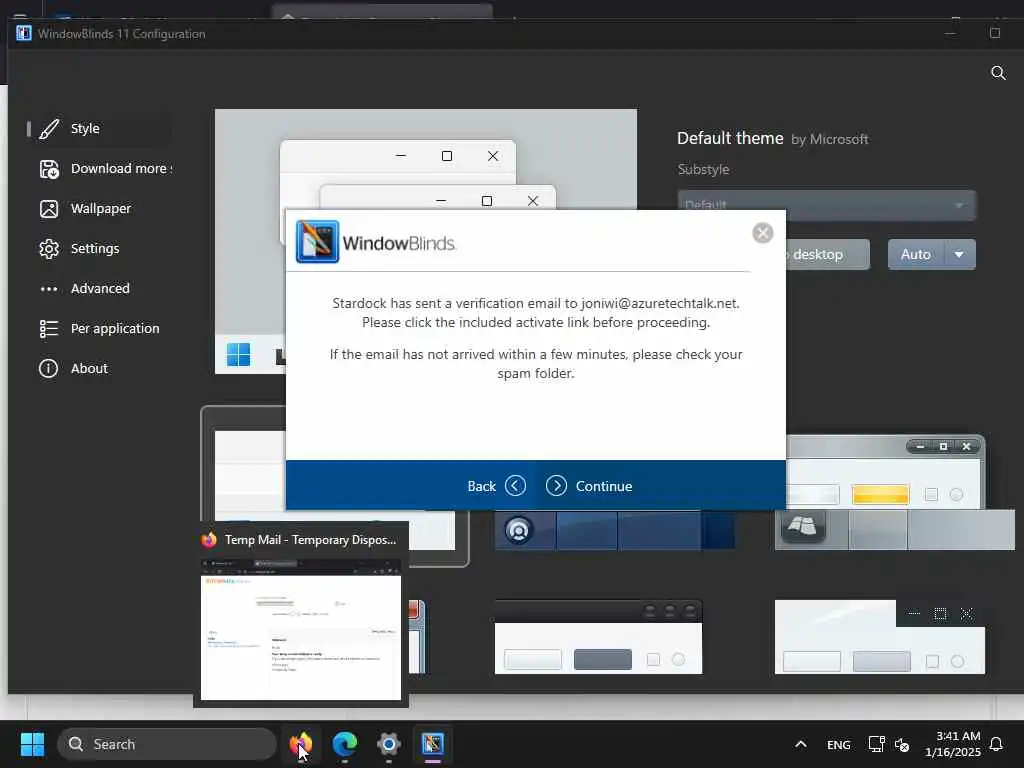Click the Style paintbrush icon
The image size is (1024, 768).
coord(48,129)
